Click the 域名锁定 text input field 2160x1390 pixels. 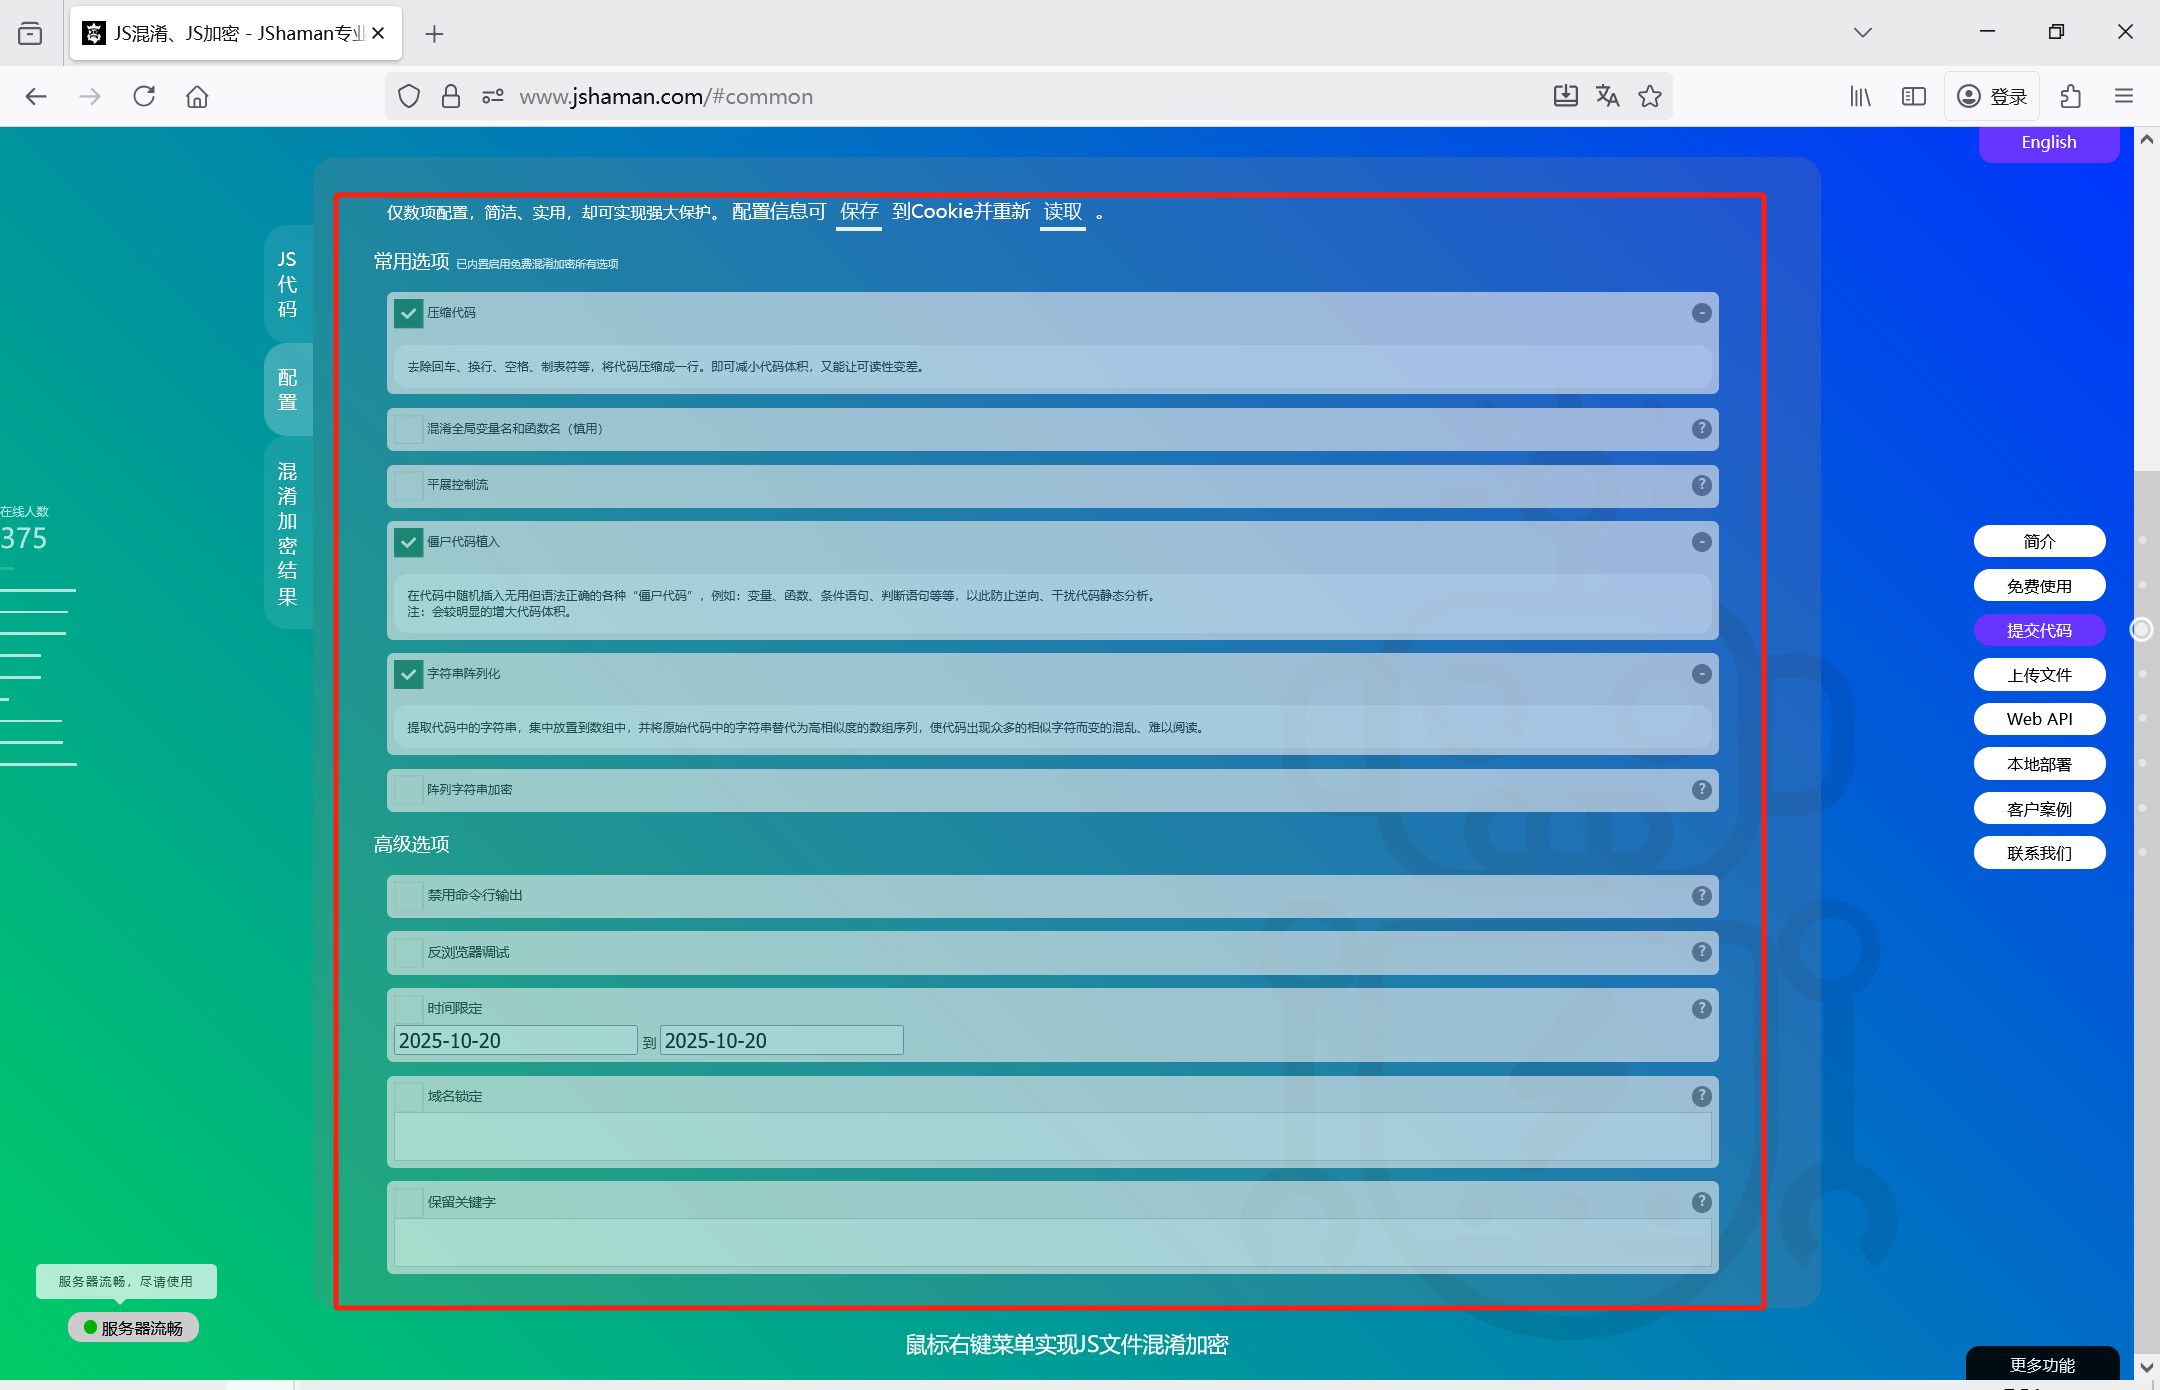click(x=1052, y=1137)
